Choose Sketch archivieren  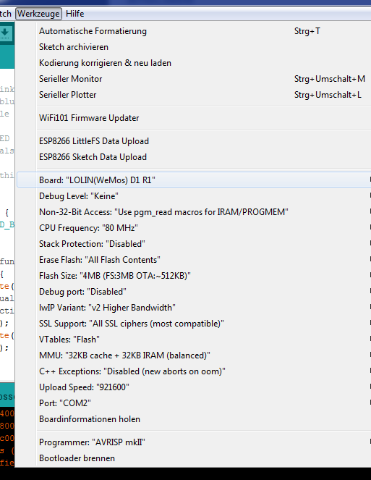click(x=193, y=47)
